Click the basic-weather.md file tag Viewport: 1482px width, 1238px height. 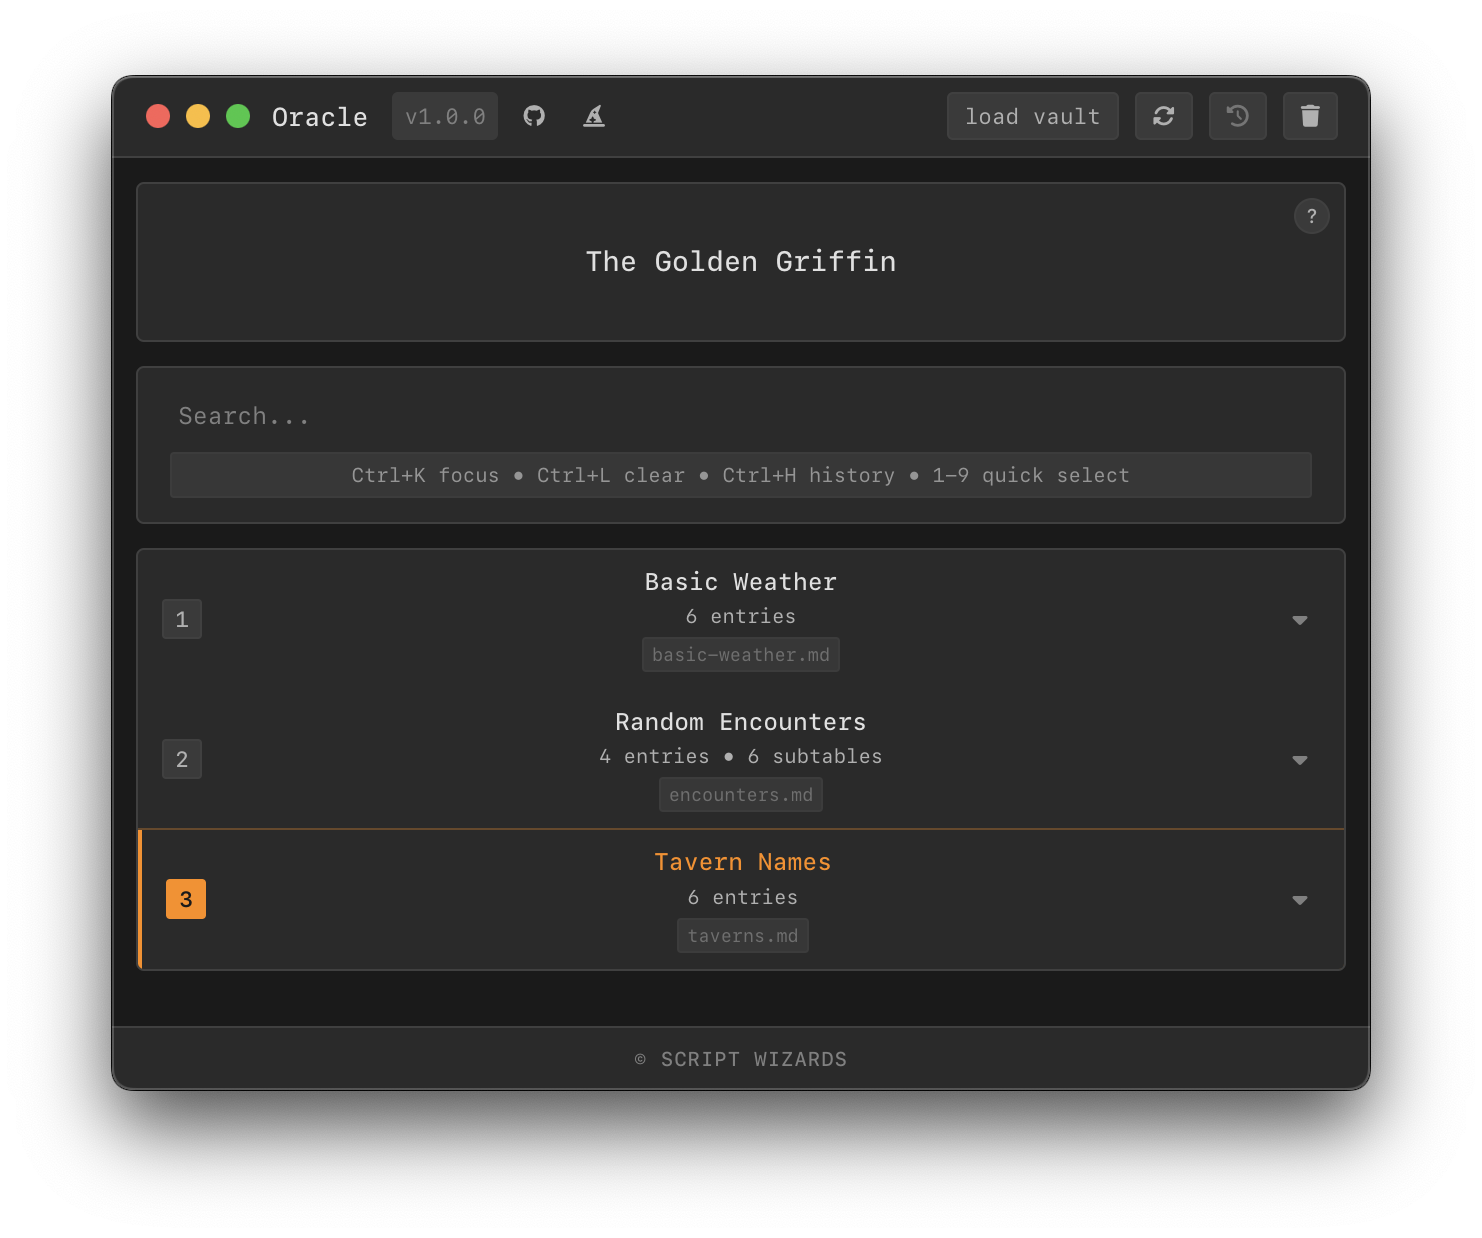click(x=740, y=655)
